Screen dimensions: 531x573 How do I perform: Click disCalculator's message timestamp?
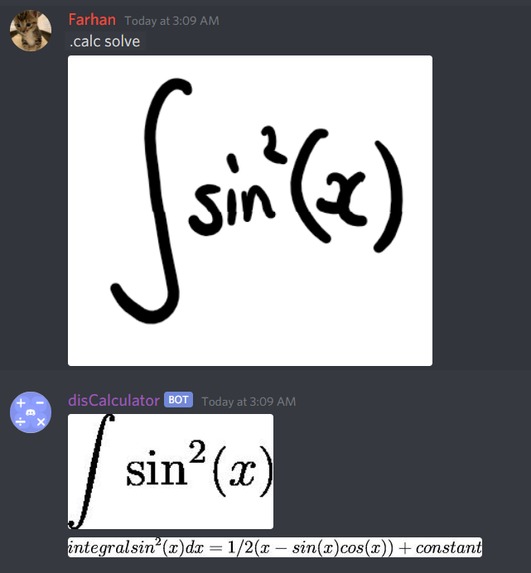249,402
